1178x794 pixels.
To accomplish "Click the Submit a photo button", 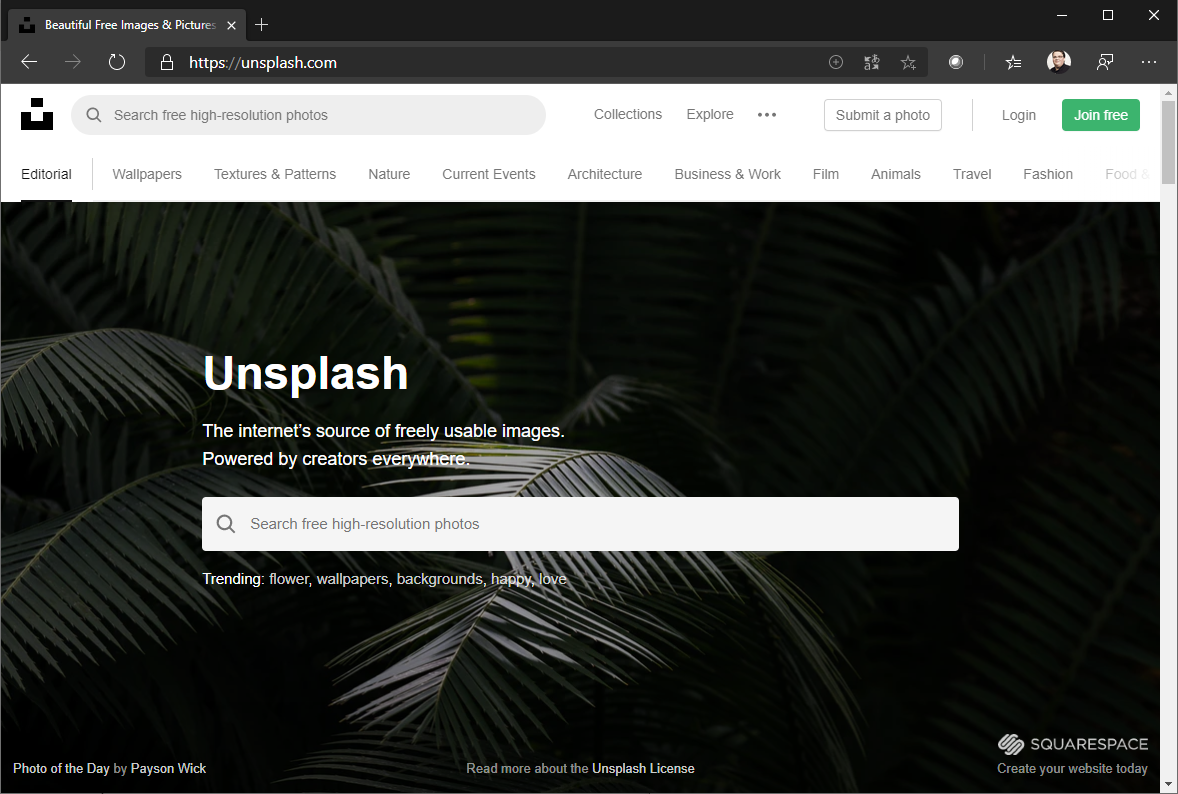I will 882,115.
